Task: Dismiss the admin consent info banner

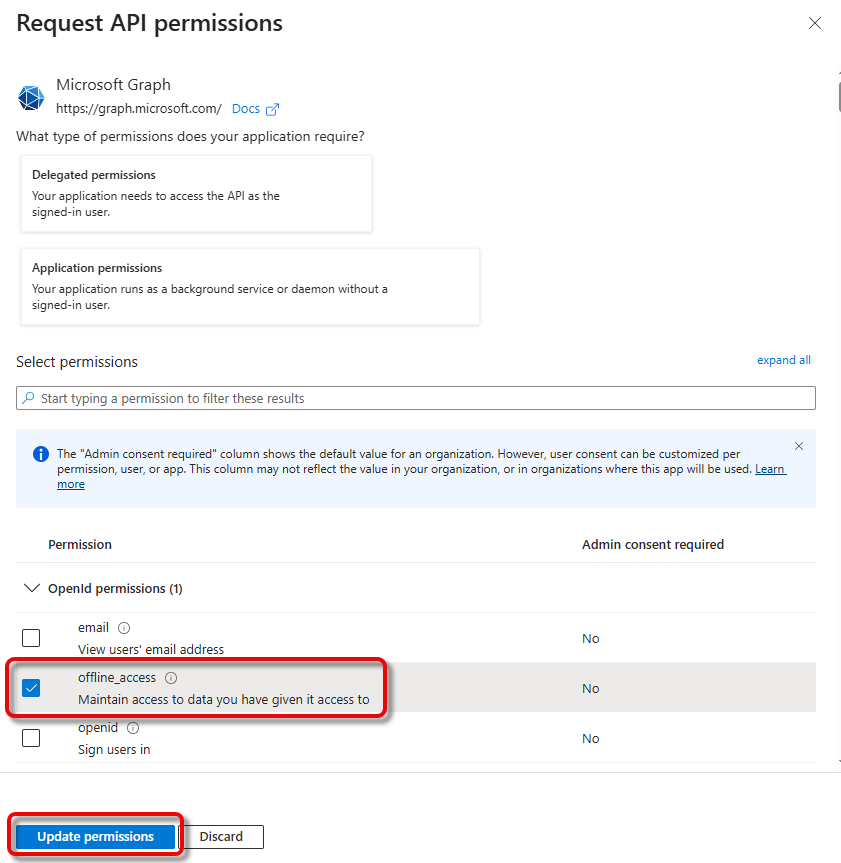Action: (x=798, y=446)
